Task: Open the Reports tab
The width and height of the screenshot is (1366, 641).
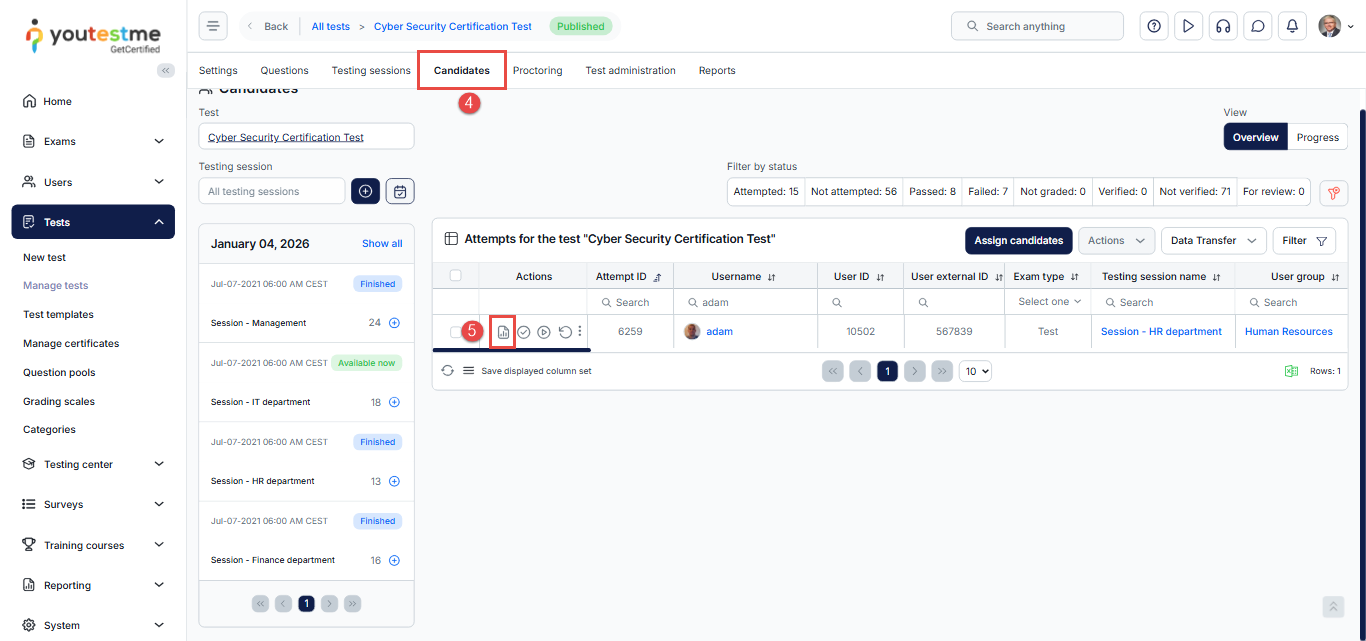Action: pos(717,71)
